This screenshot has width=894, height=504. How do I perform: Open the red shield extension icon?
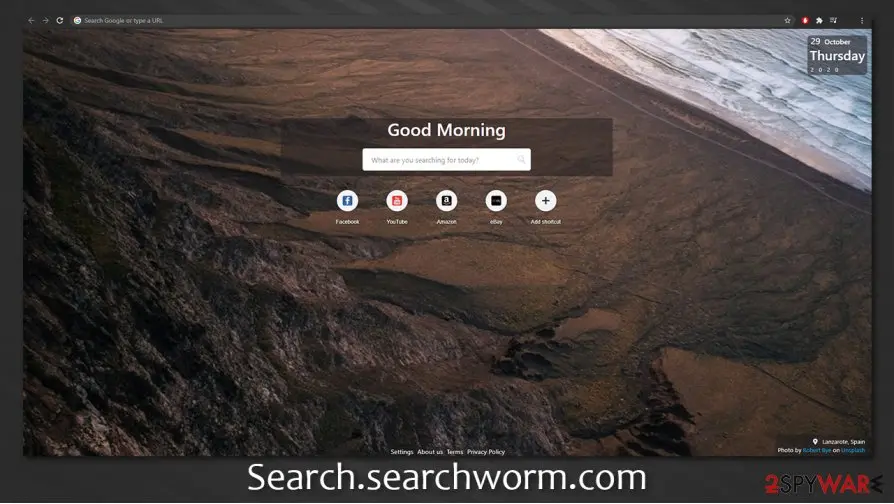coord(805,21)
